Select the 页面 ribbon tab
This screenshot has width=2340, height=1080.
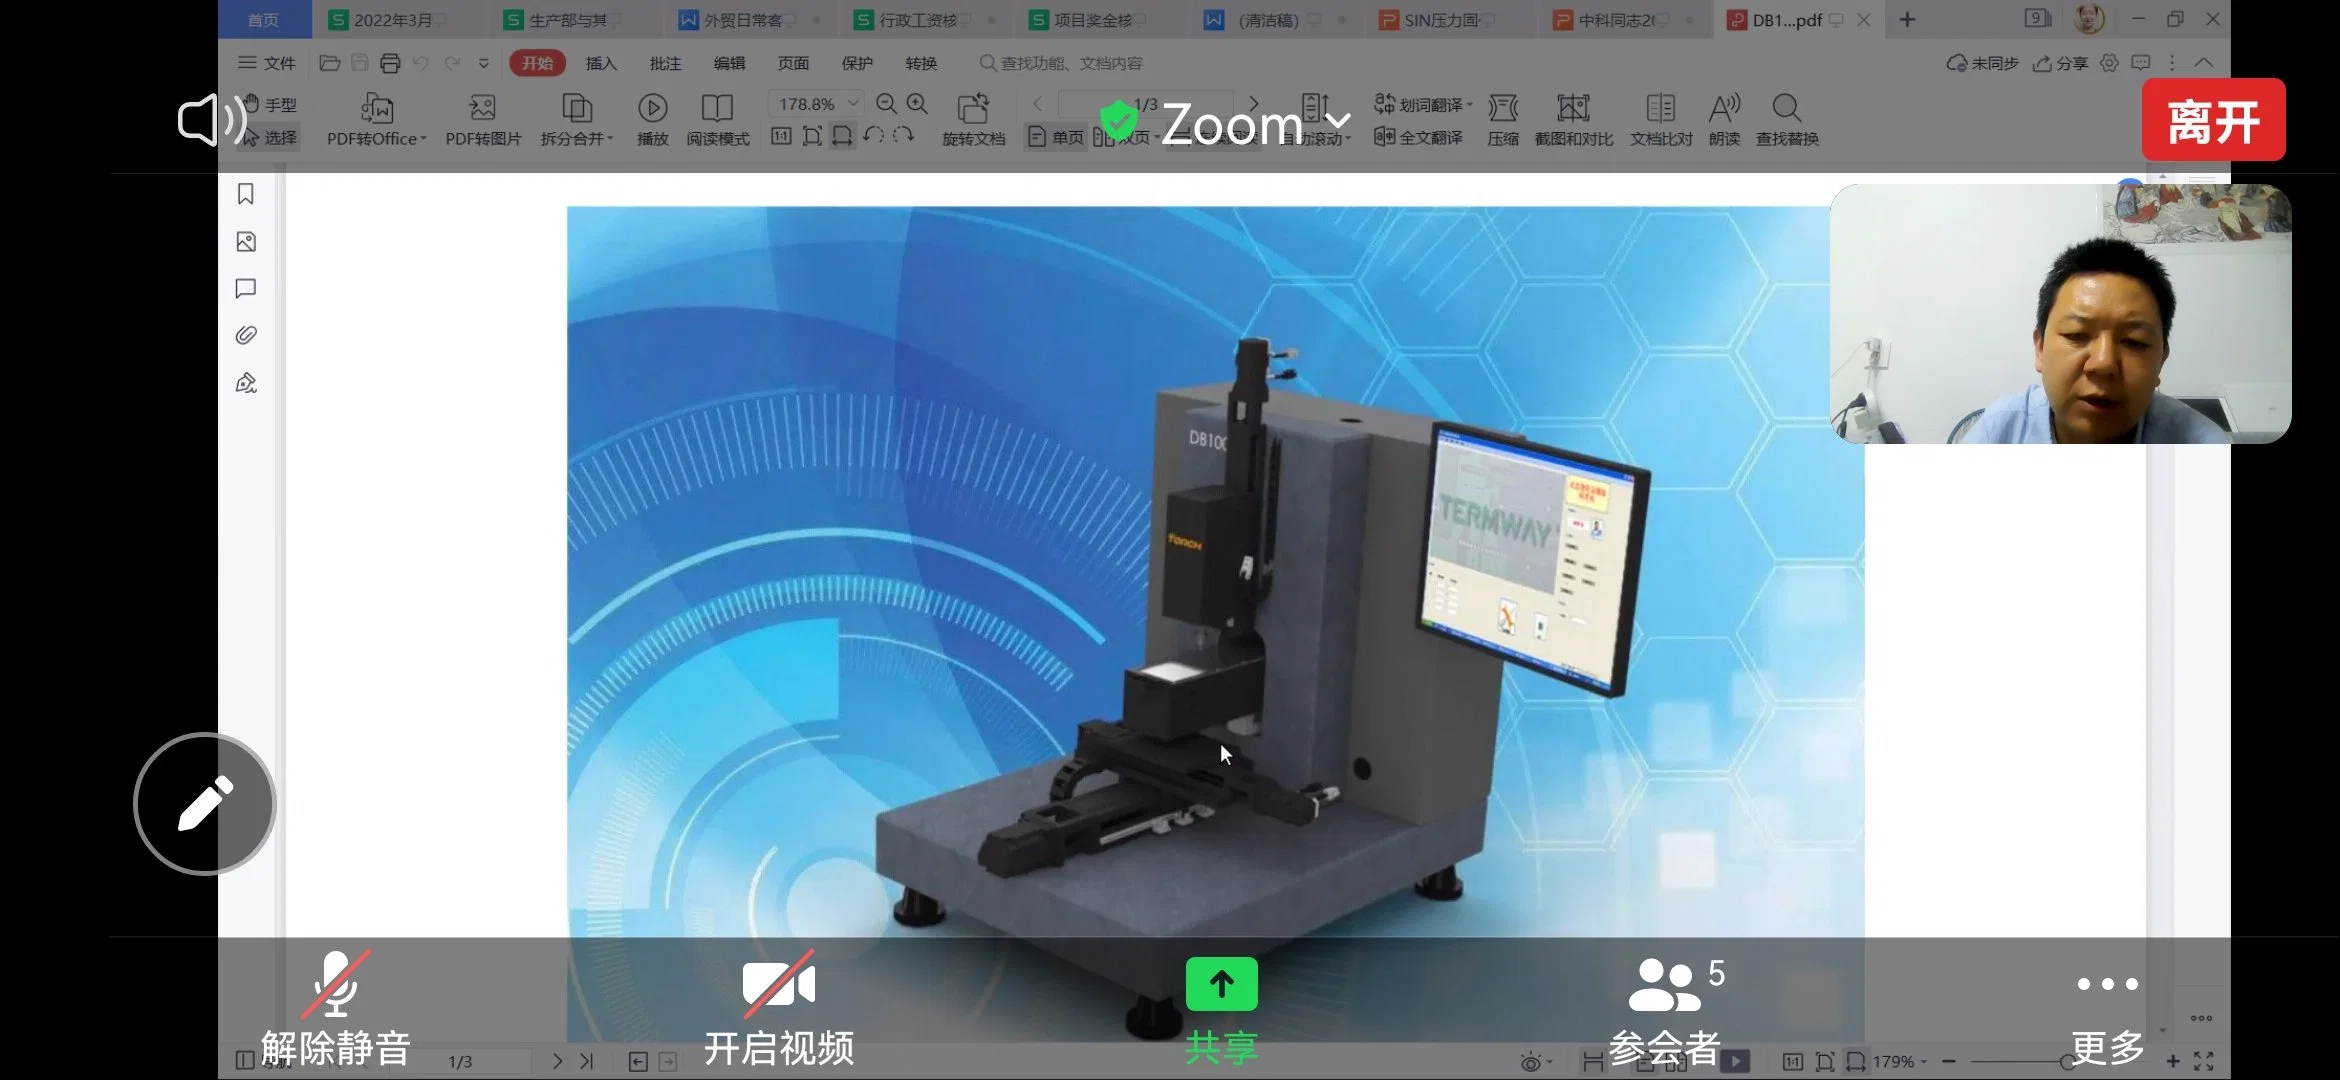pyautogui.click(x=793, y=63)
